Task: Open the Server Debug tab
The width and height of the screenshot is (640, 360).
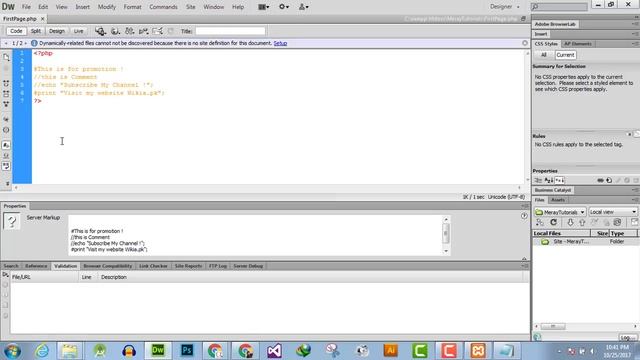Action: (x=248, y=266)
